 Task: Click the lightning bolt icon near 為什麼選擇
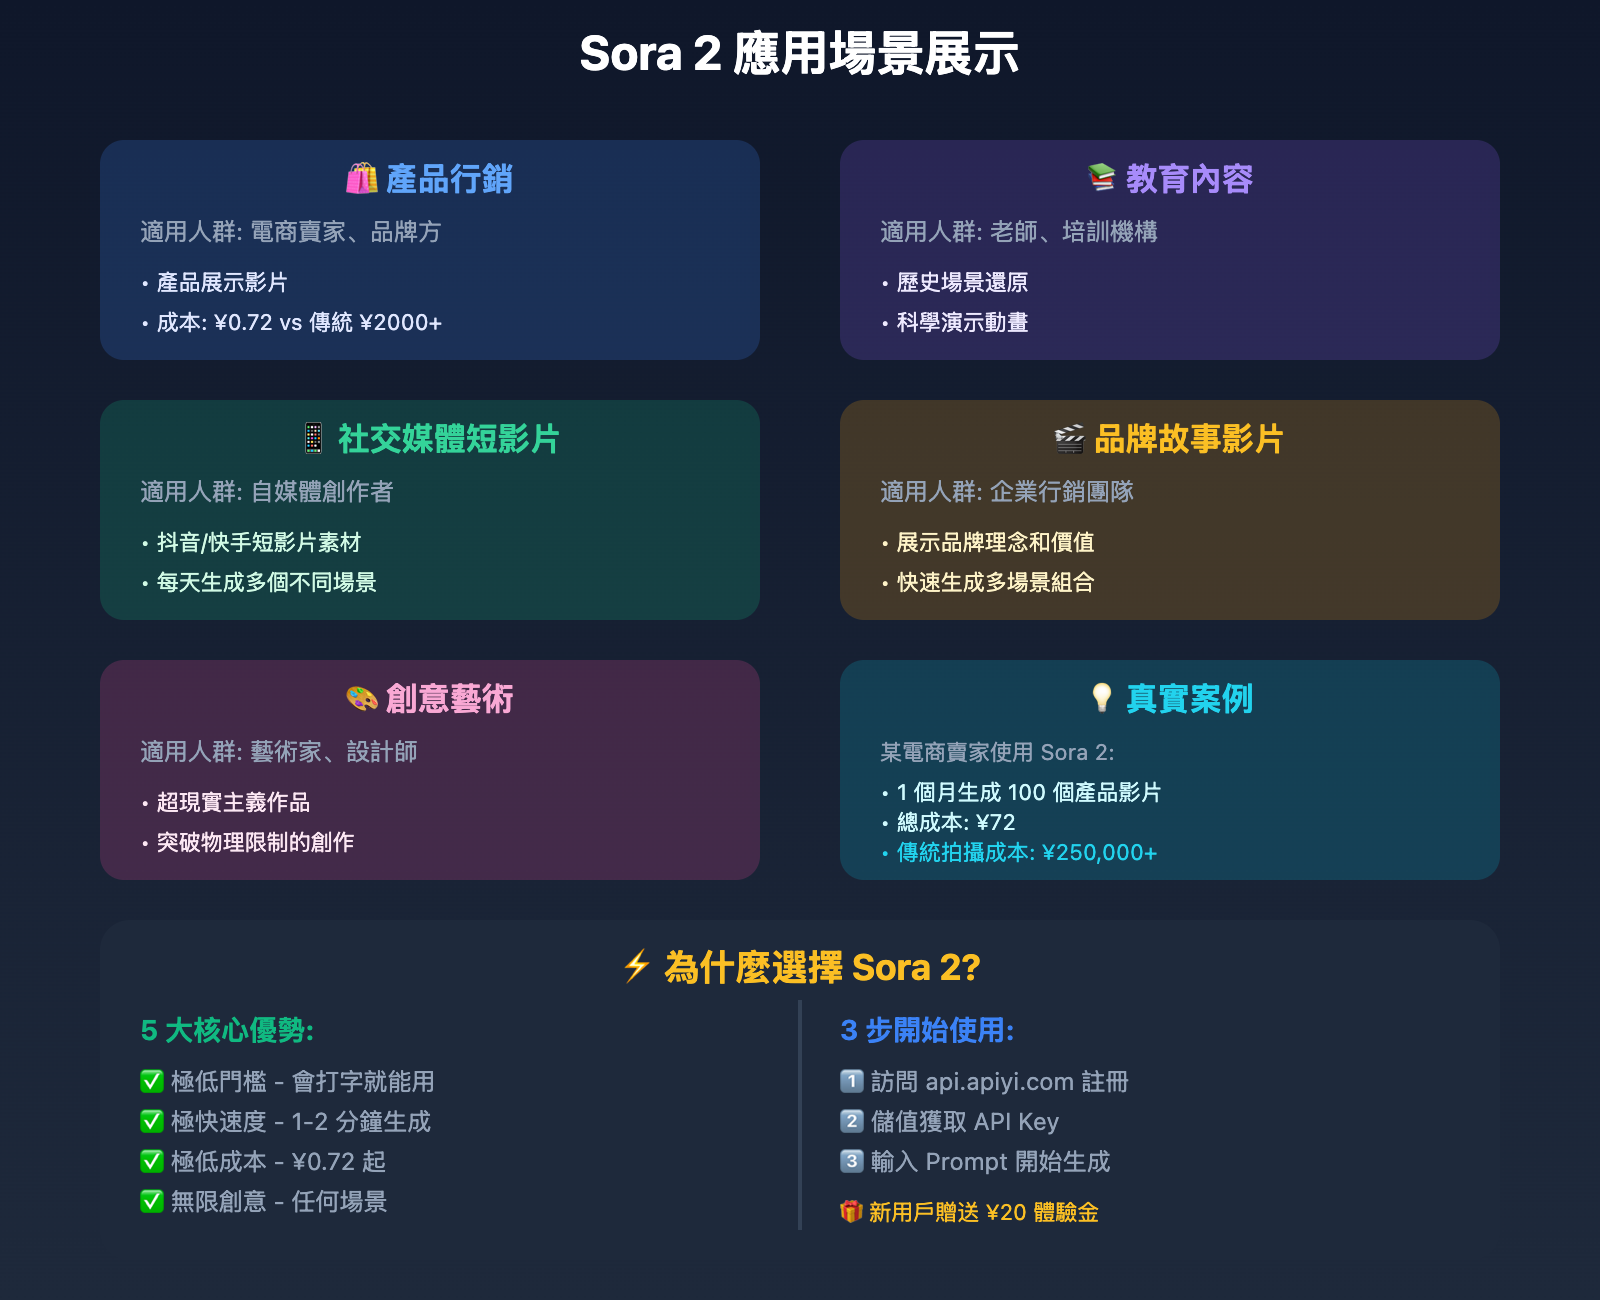click(637, 967)
